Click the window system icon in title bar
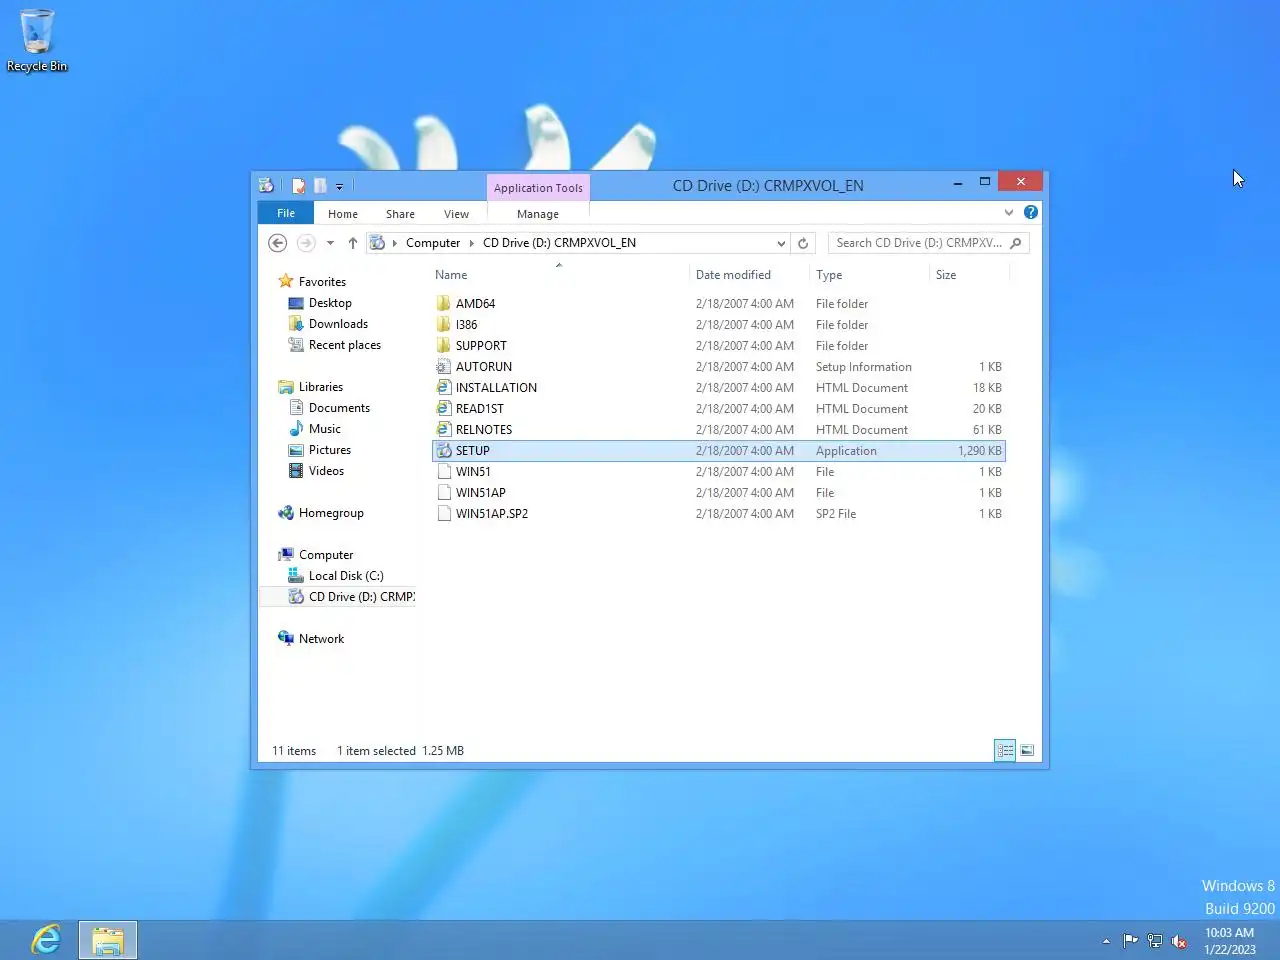 pos(266,185)
